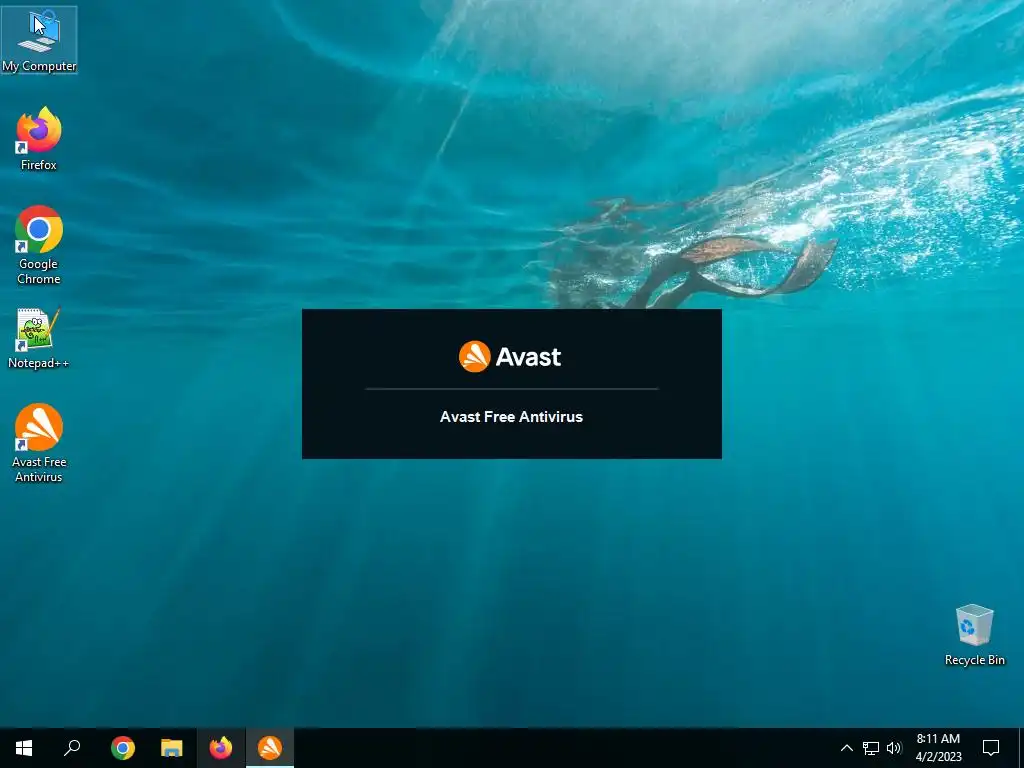Open File Explorer from the taskbar
Screen dimensions: 1024x768
[x=172, y=748]
